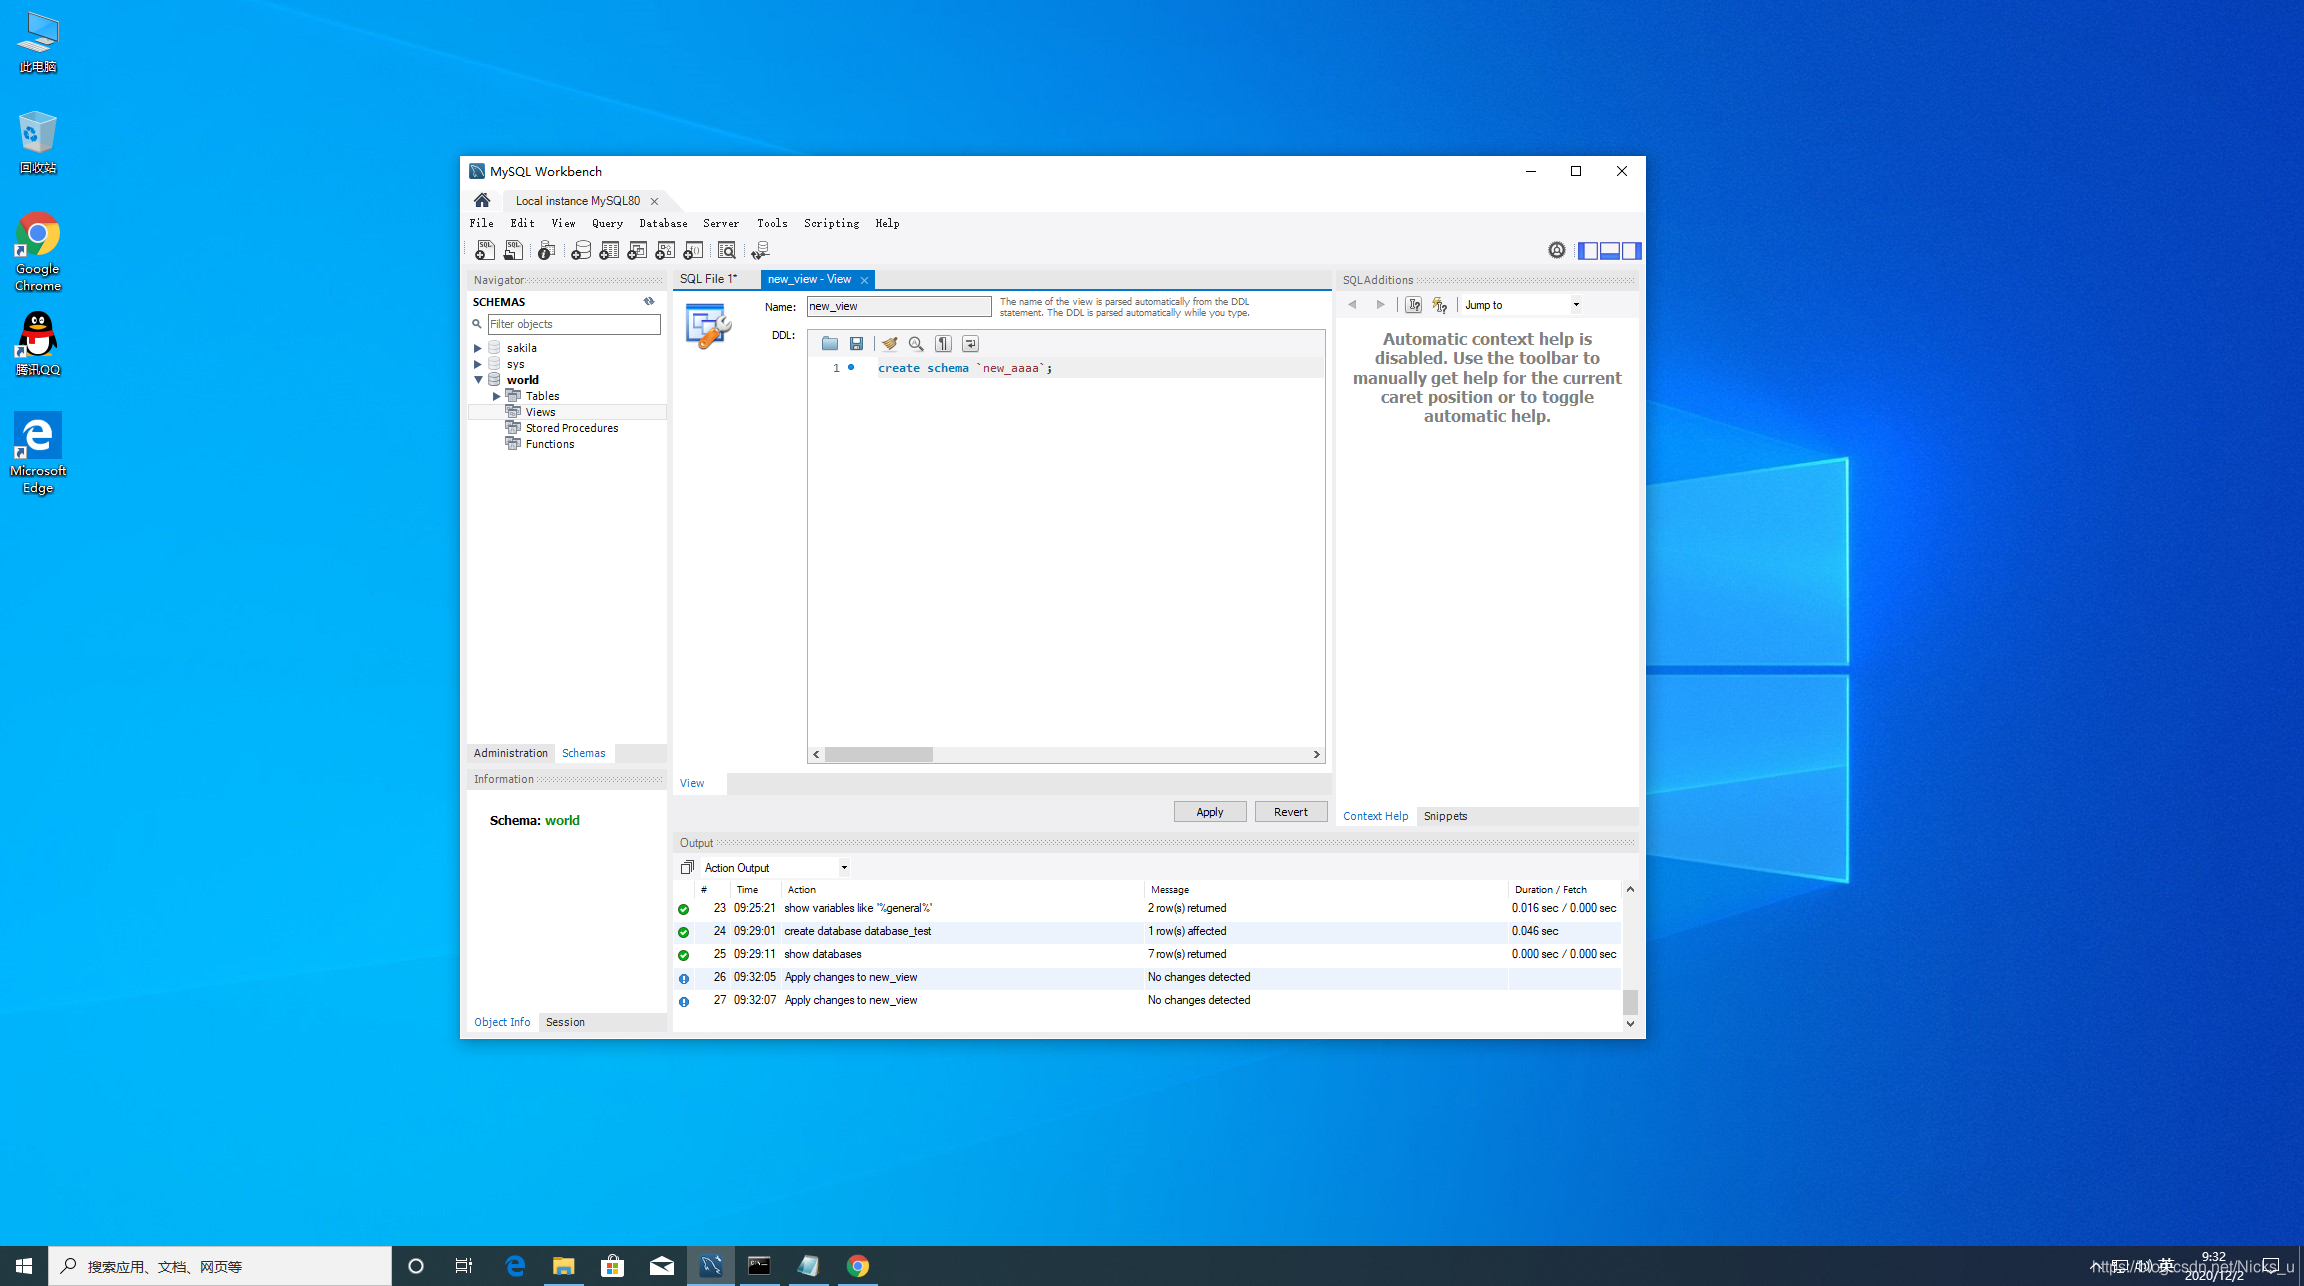Viewport: 2304px width, 1286px height.
Task: Click the beautify broom icon in DDL toolbar
Action: click(x=889, y=344)
